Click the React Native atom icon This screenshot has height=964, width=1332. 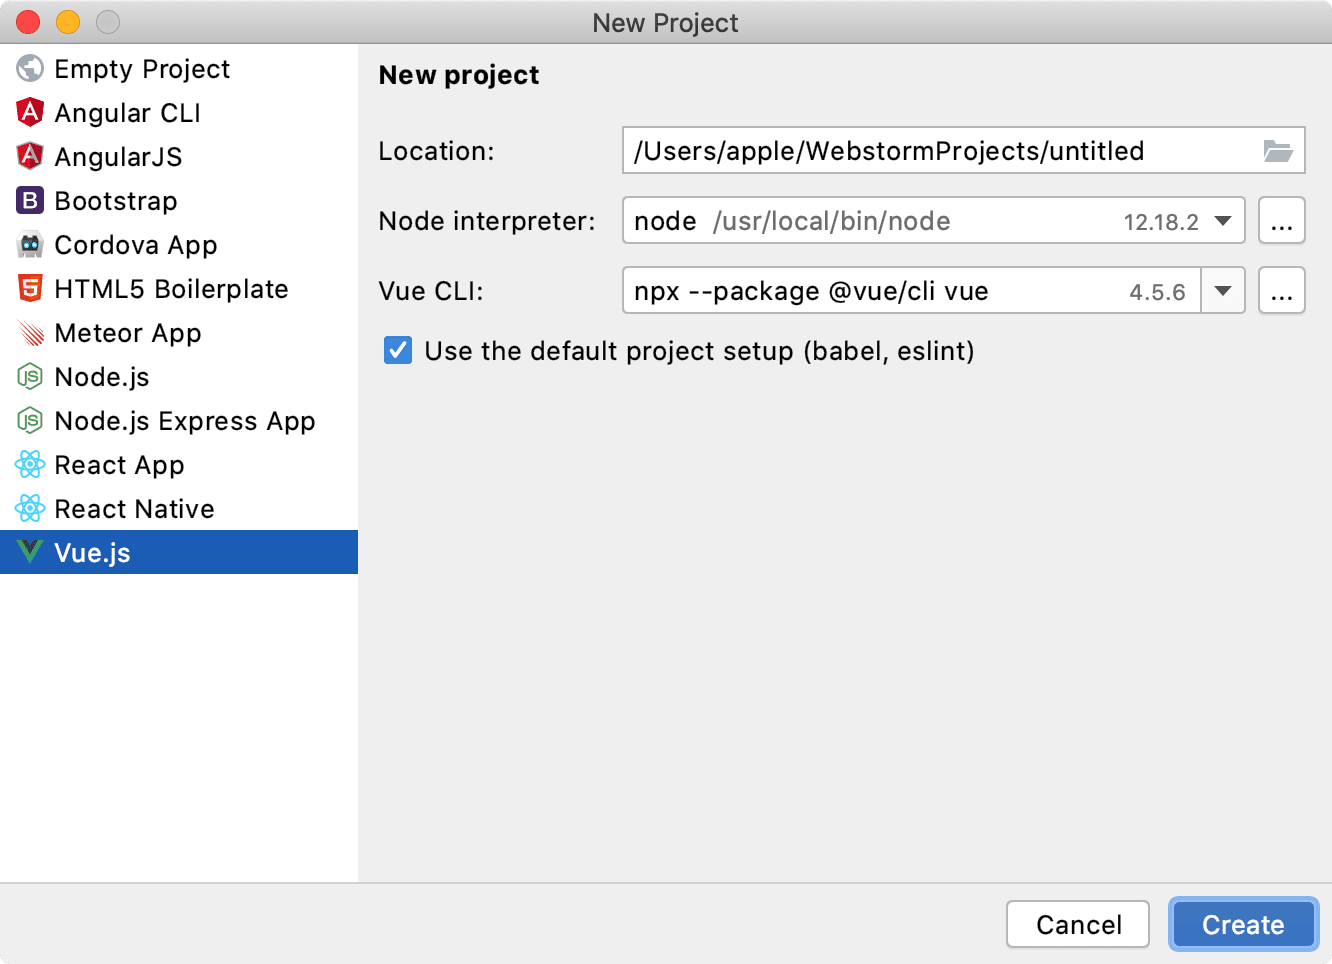tap(30, 508)
